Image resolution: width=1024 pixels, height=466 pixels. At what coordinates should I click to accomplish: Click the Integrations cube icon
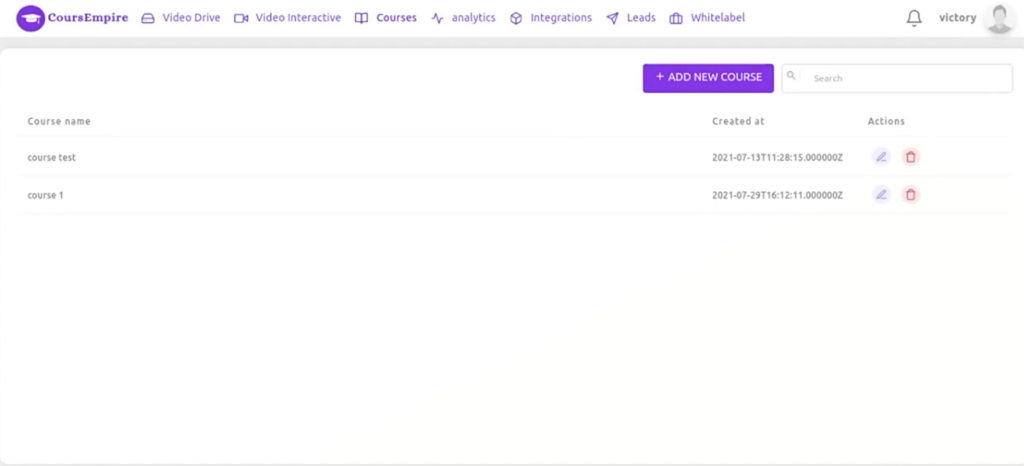[516, 18]
